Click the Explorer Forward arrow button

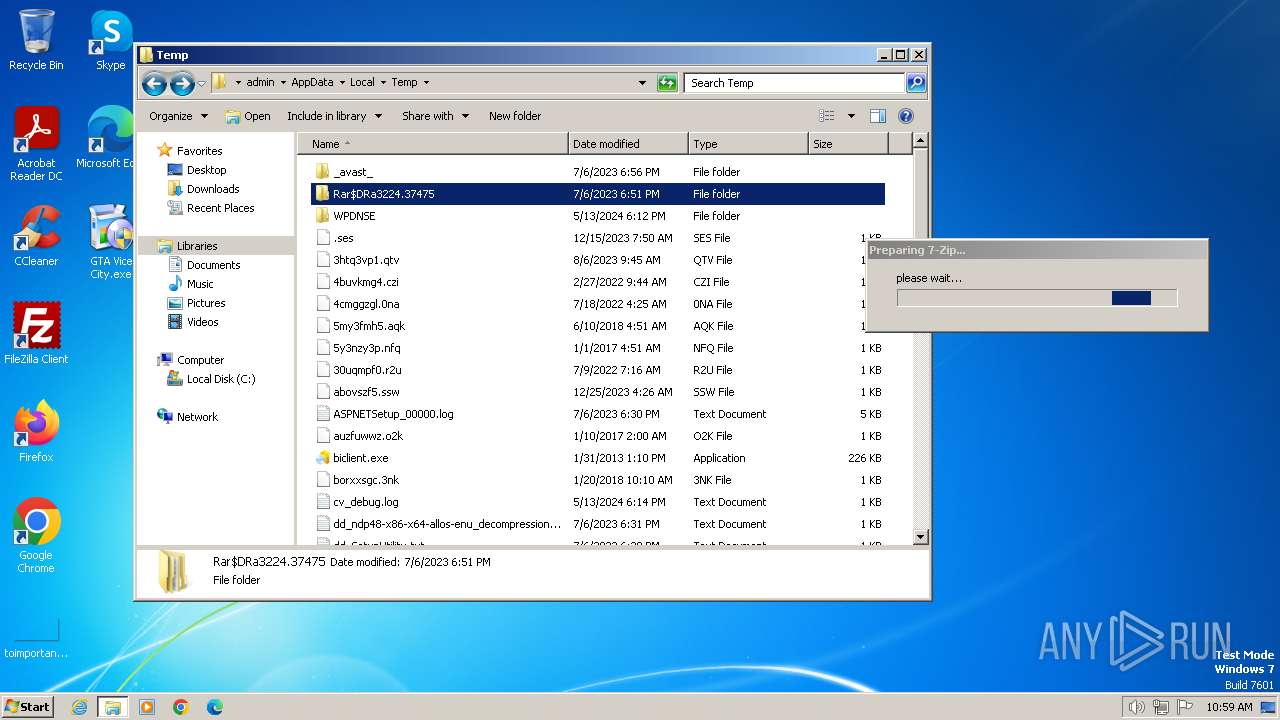pos(182,83)
